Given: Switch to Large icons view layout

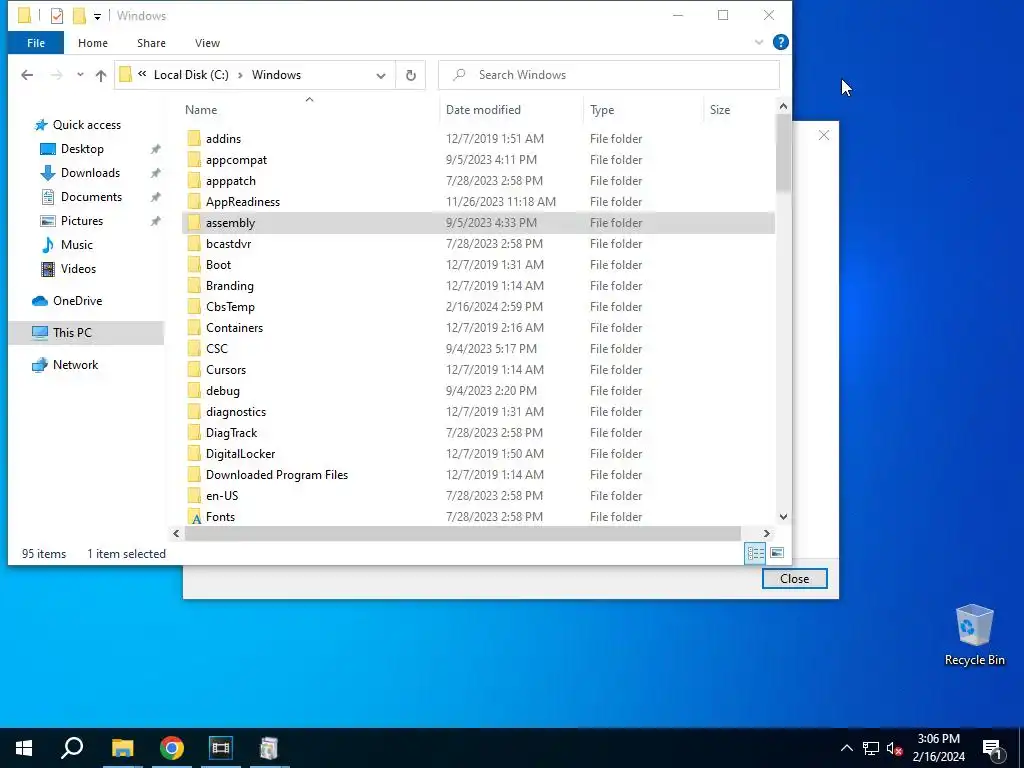Looking at the screenshot, I should pyautogui.click(x=776, y=553).
